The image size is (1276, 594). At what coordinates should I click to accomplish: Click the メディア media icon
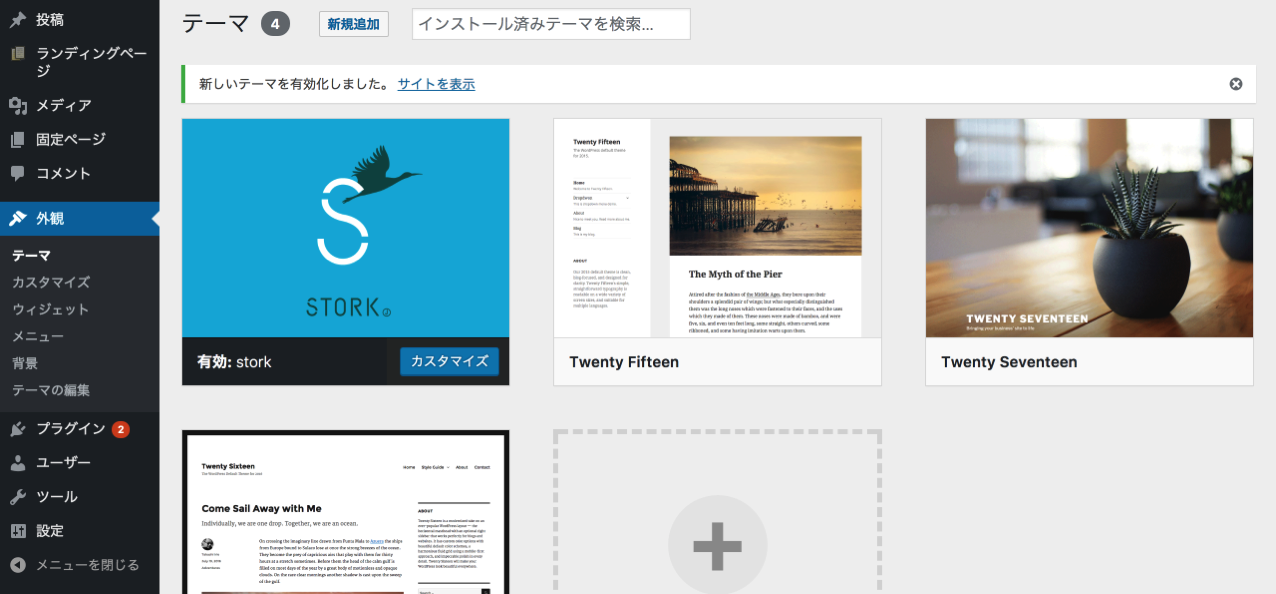(x=18, y=106)
